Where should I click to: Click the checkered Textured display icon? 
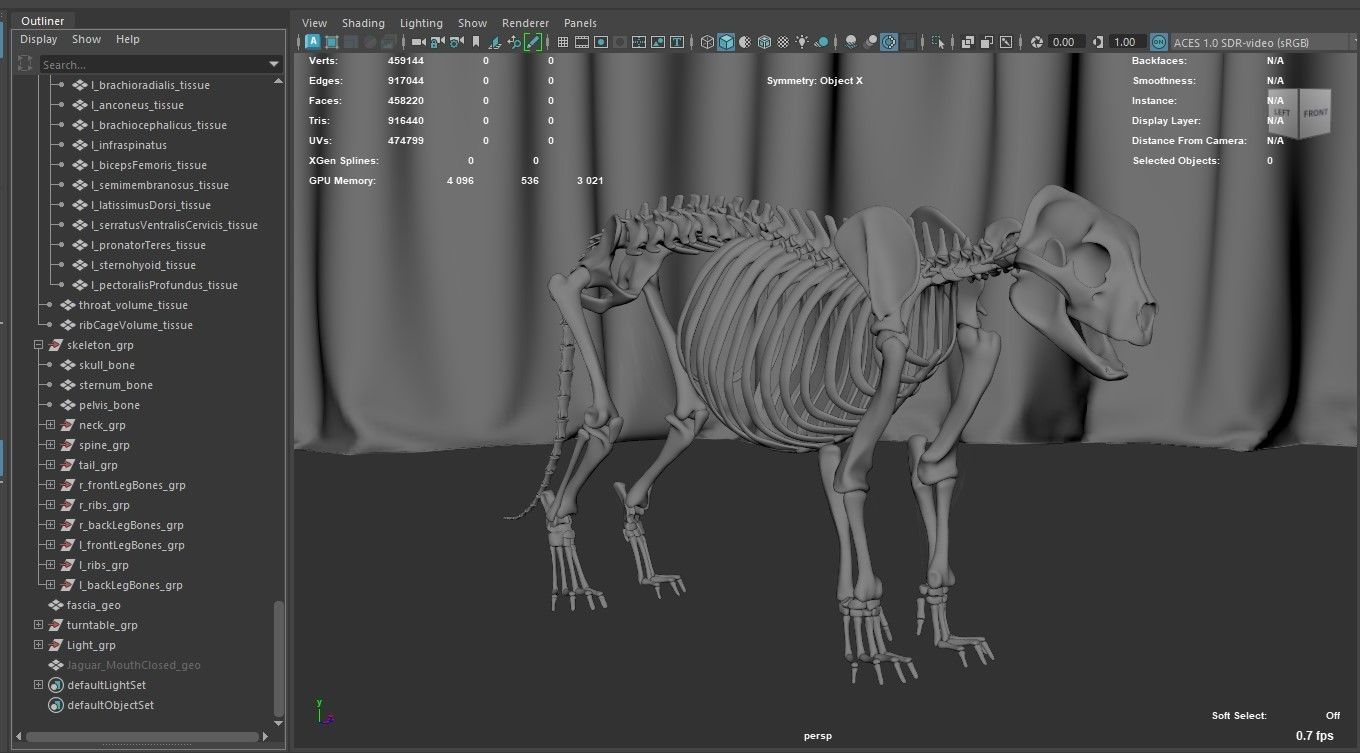pos(783,42)
